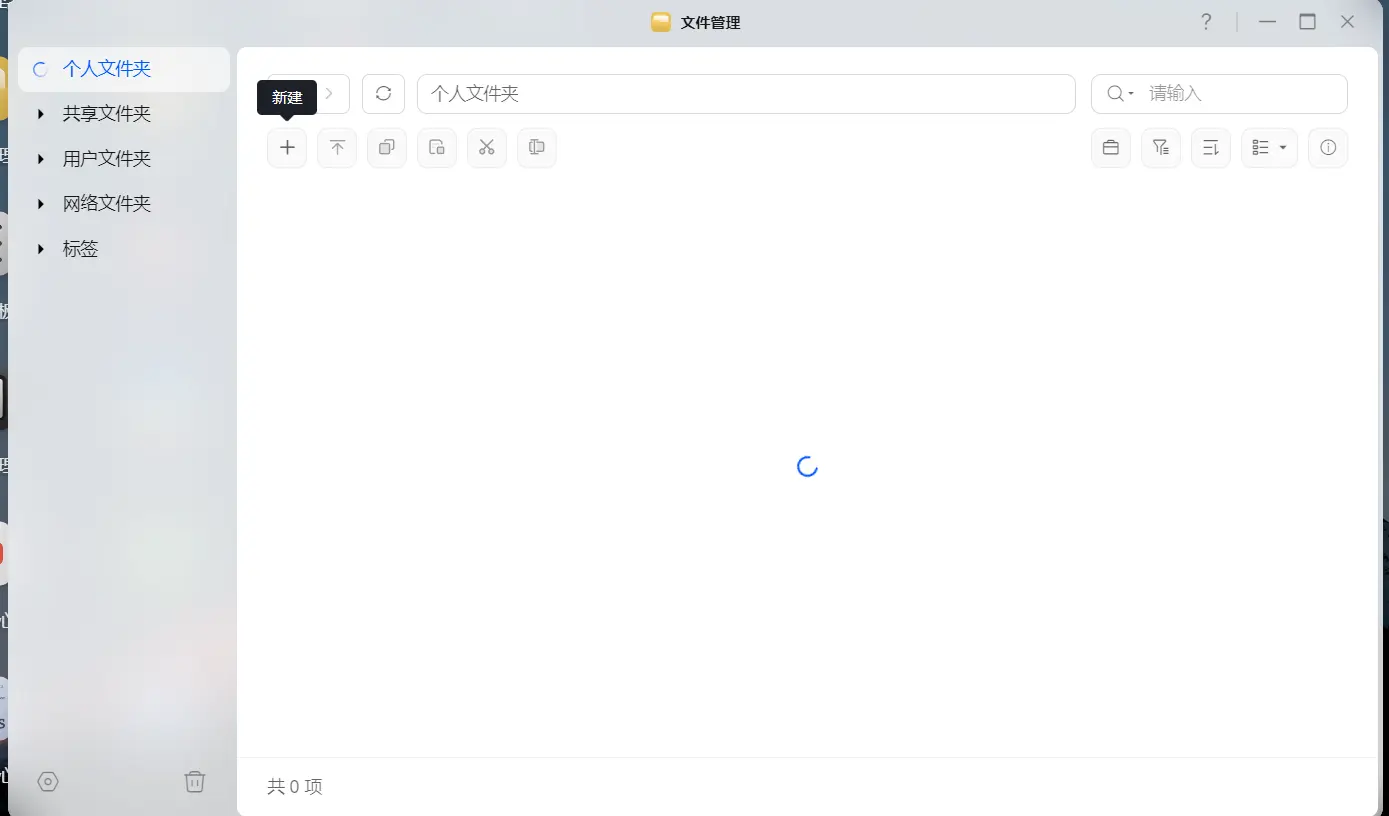Click the 个人文件夹 path address bar
Screen dimensions: 1389x816
746,94
